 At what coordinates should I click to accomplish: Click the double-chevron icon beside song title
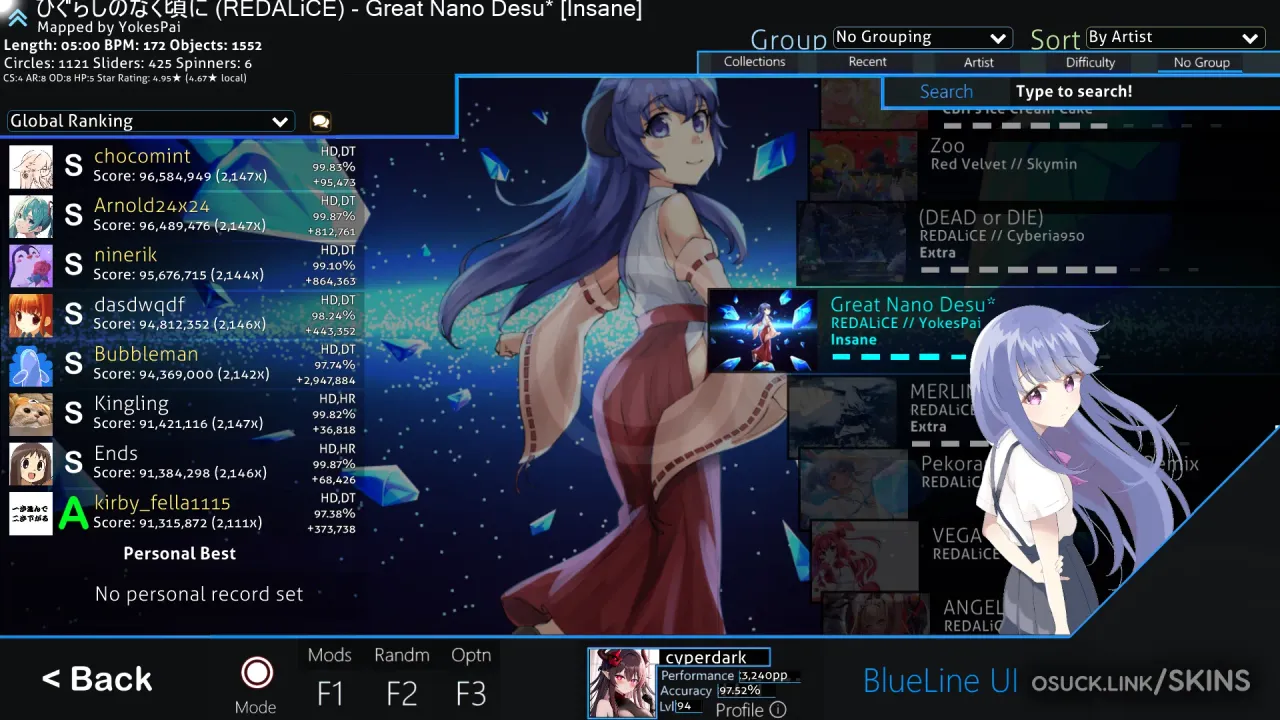[17, 17]
